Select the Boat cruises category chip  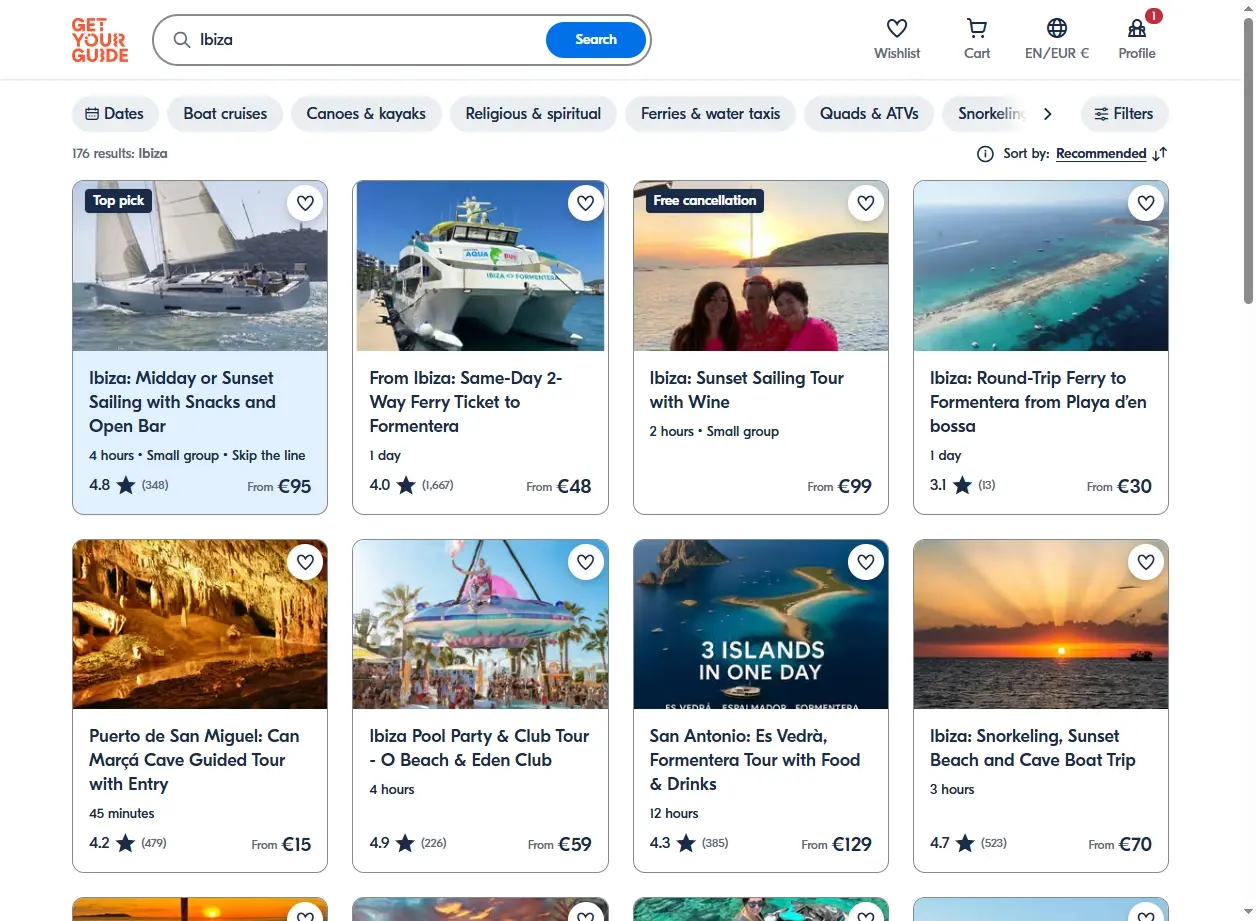[225, 114]
